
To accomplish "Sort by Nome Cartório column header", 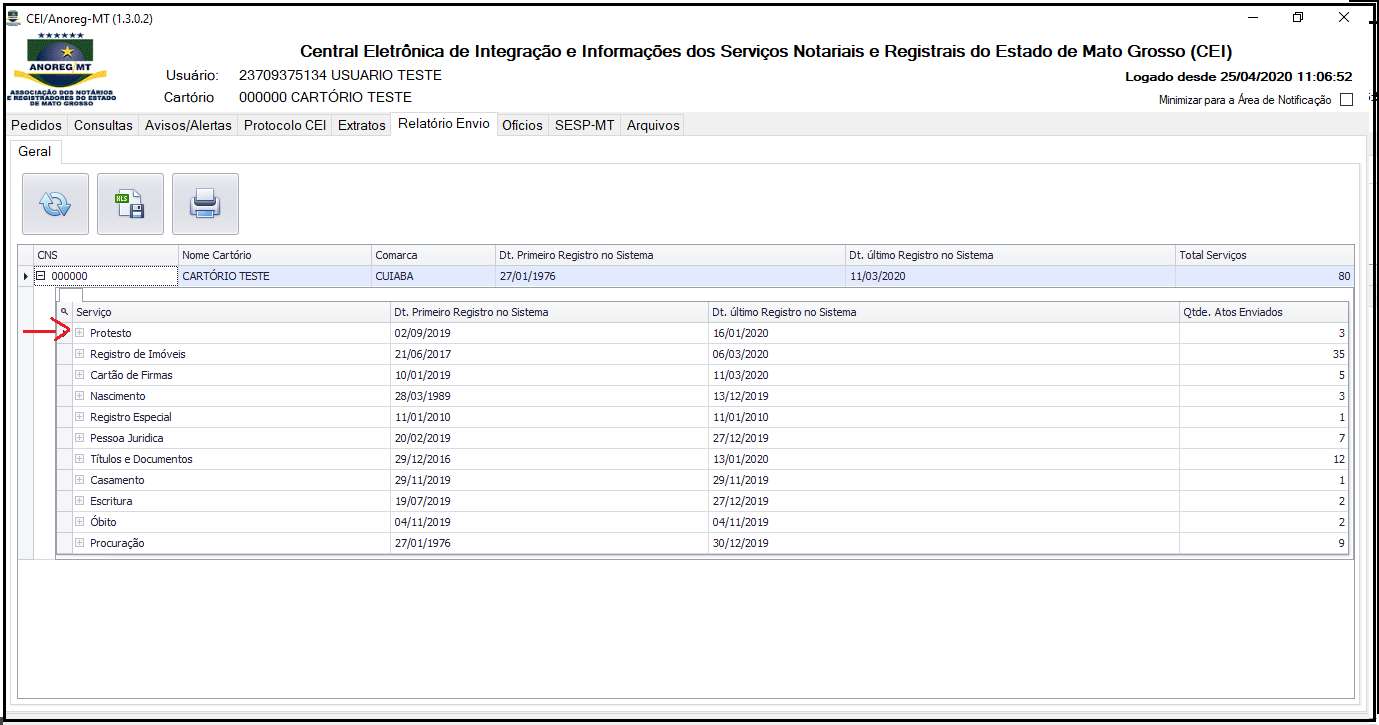I will (275, 255).
